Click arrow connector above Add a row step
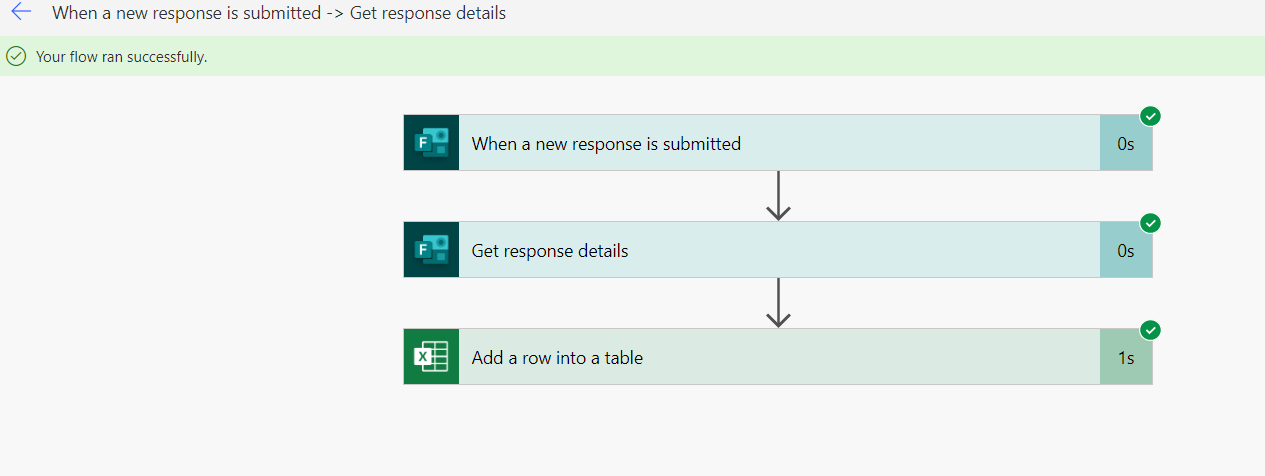 tap(778, 303)
